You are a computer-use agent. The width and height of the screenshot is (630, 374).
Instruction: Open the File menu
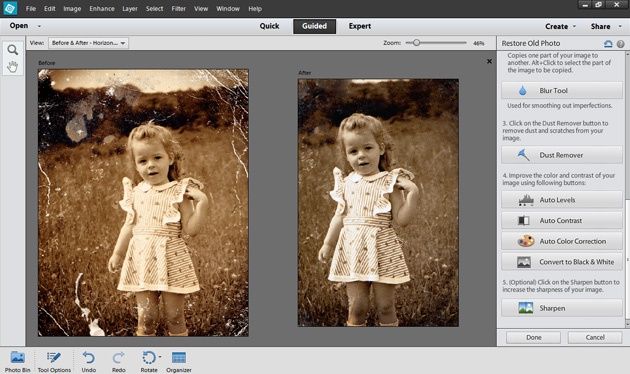31,8
